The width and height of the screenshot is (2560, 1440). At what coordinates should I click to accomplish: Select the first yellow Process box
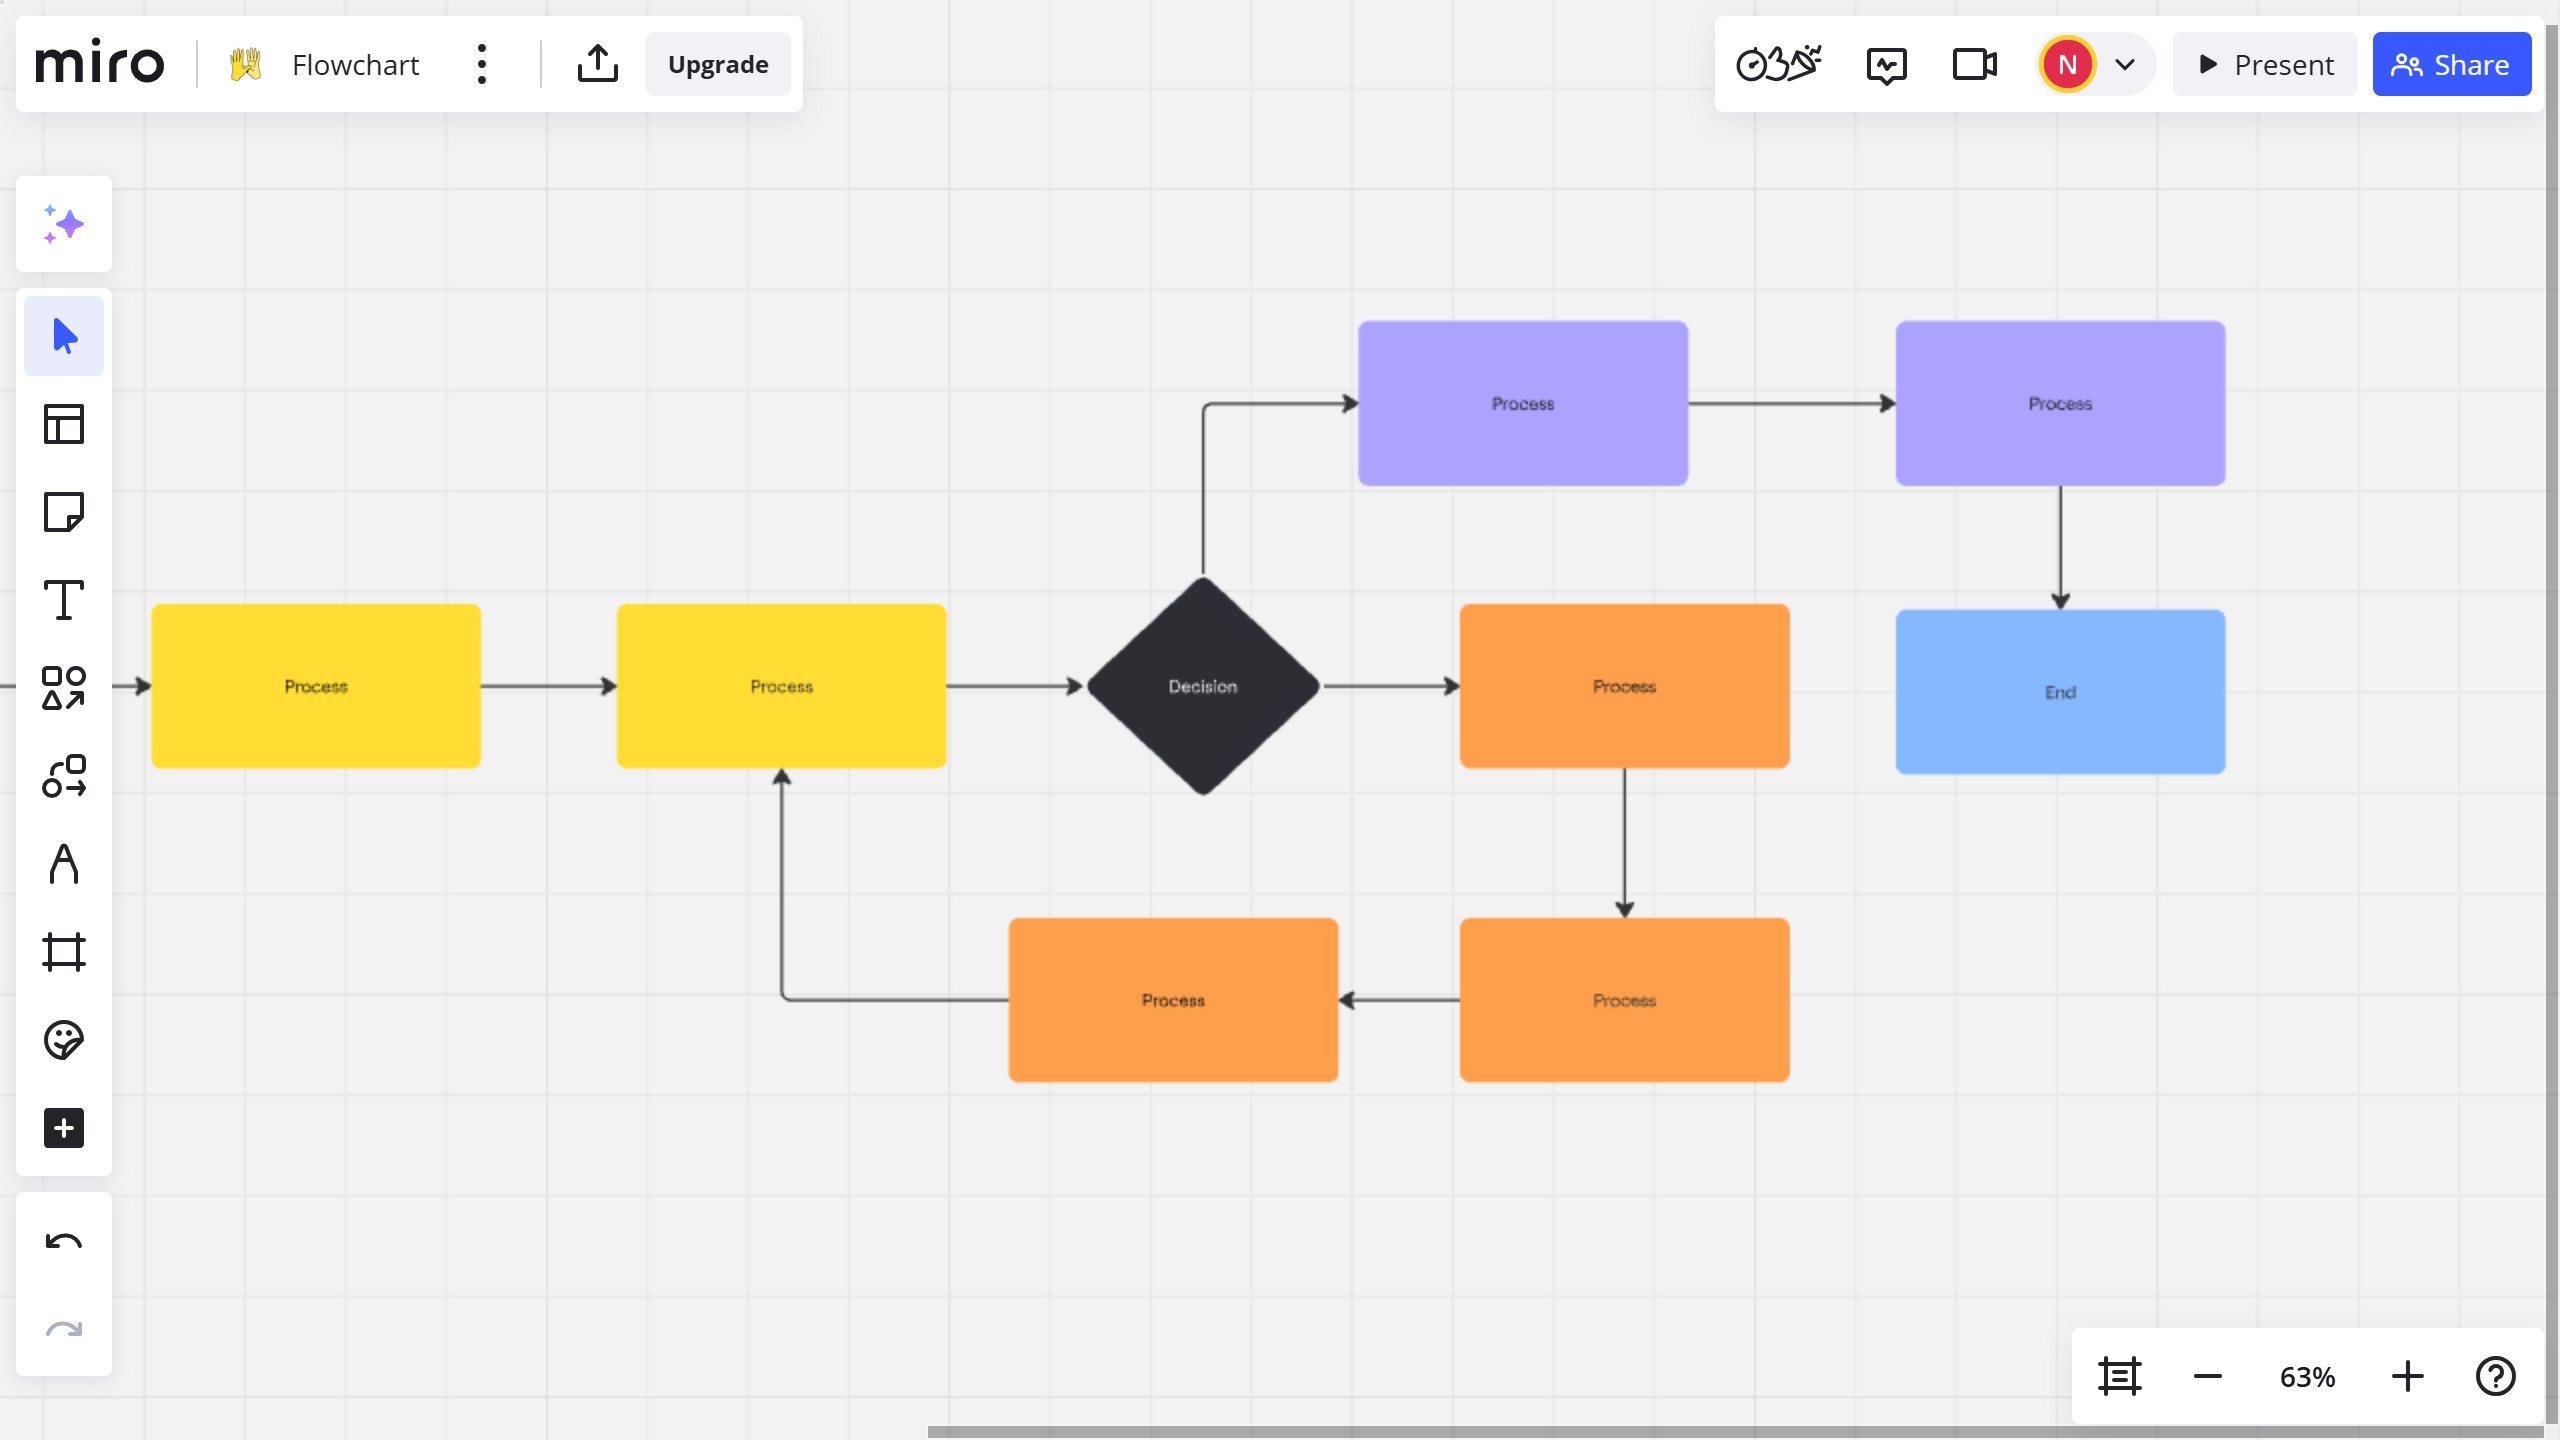316,686
